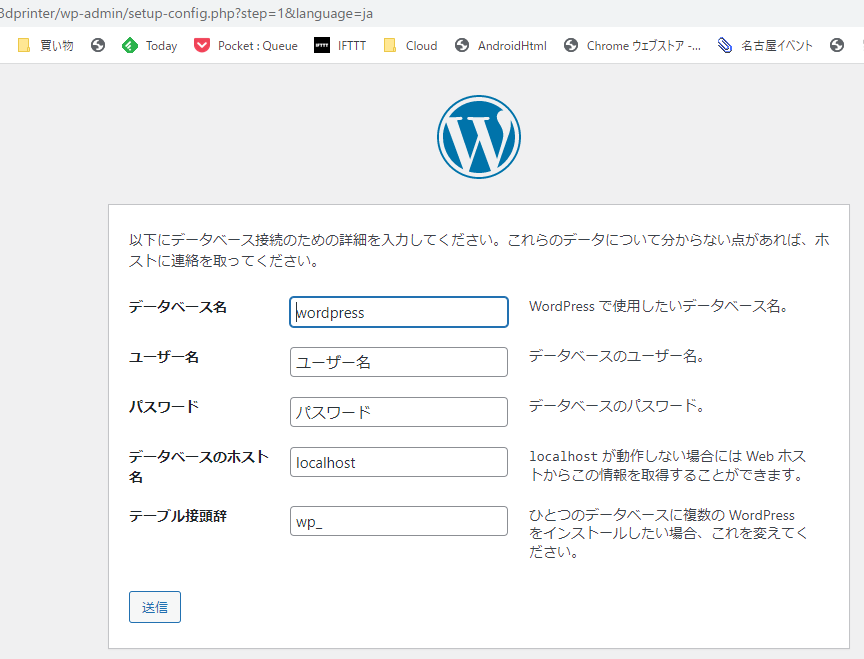Image resolution: width=864 pixels, height=659 pixels.
Task: Open the globe bookmark after 名古屋イベント
Action: (x=837, y=45)
